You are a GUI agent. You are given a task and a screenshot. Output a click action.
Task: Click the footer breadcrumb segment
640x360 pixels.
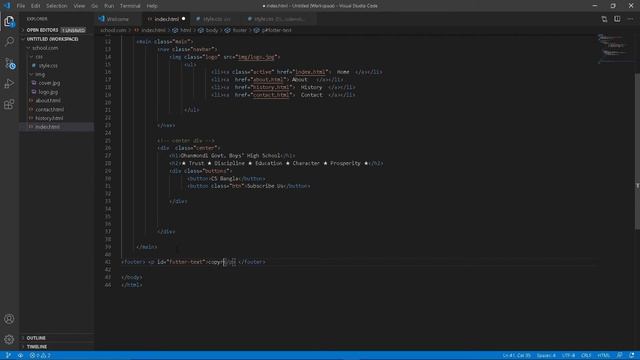point(239,30)
